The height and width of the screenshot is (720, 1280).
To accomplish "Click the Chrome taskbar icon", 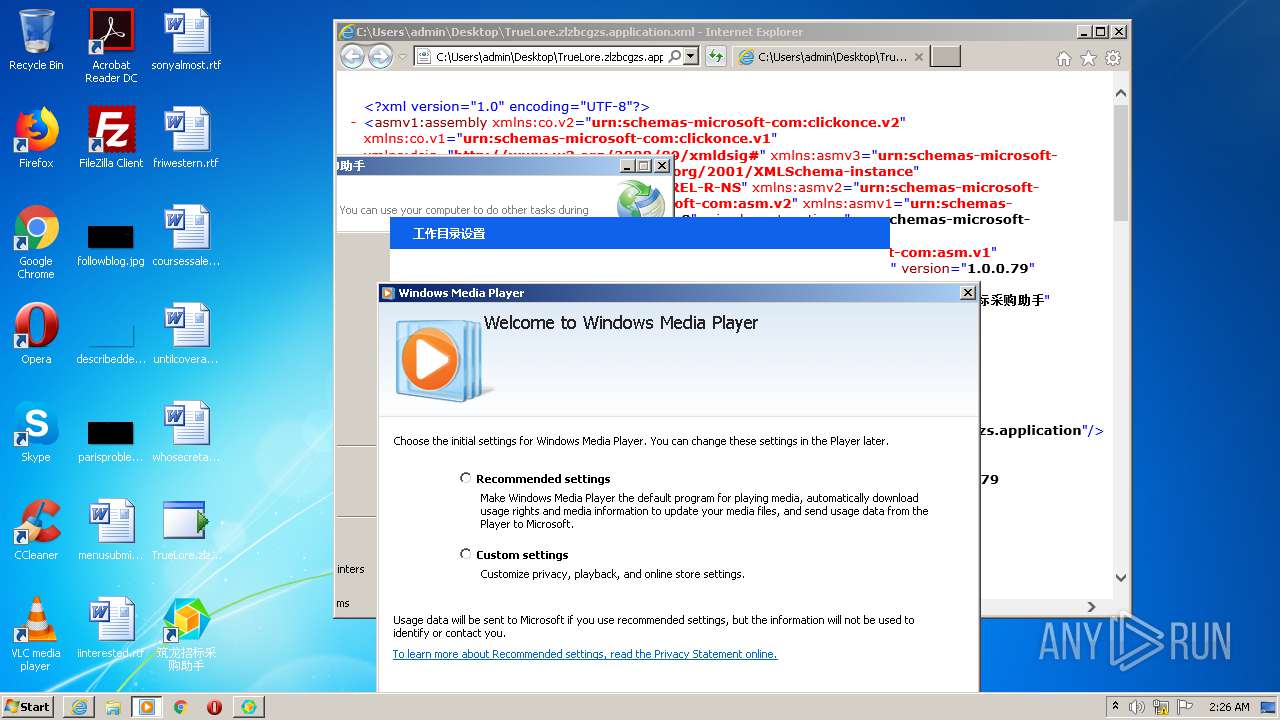I will 180,707.
